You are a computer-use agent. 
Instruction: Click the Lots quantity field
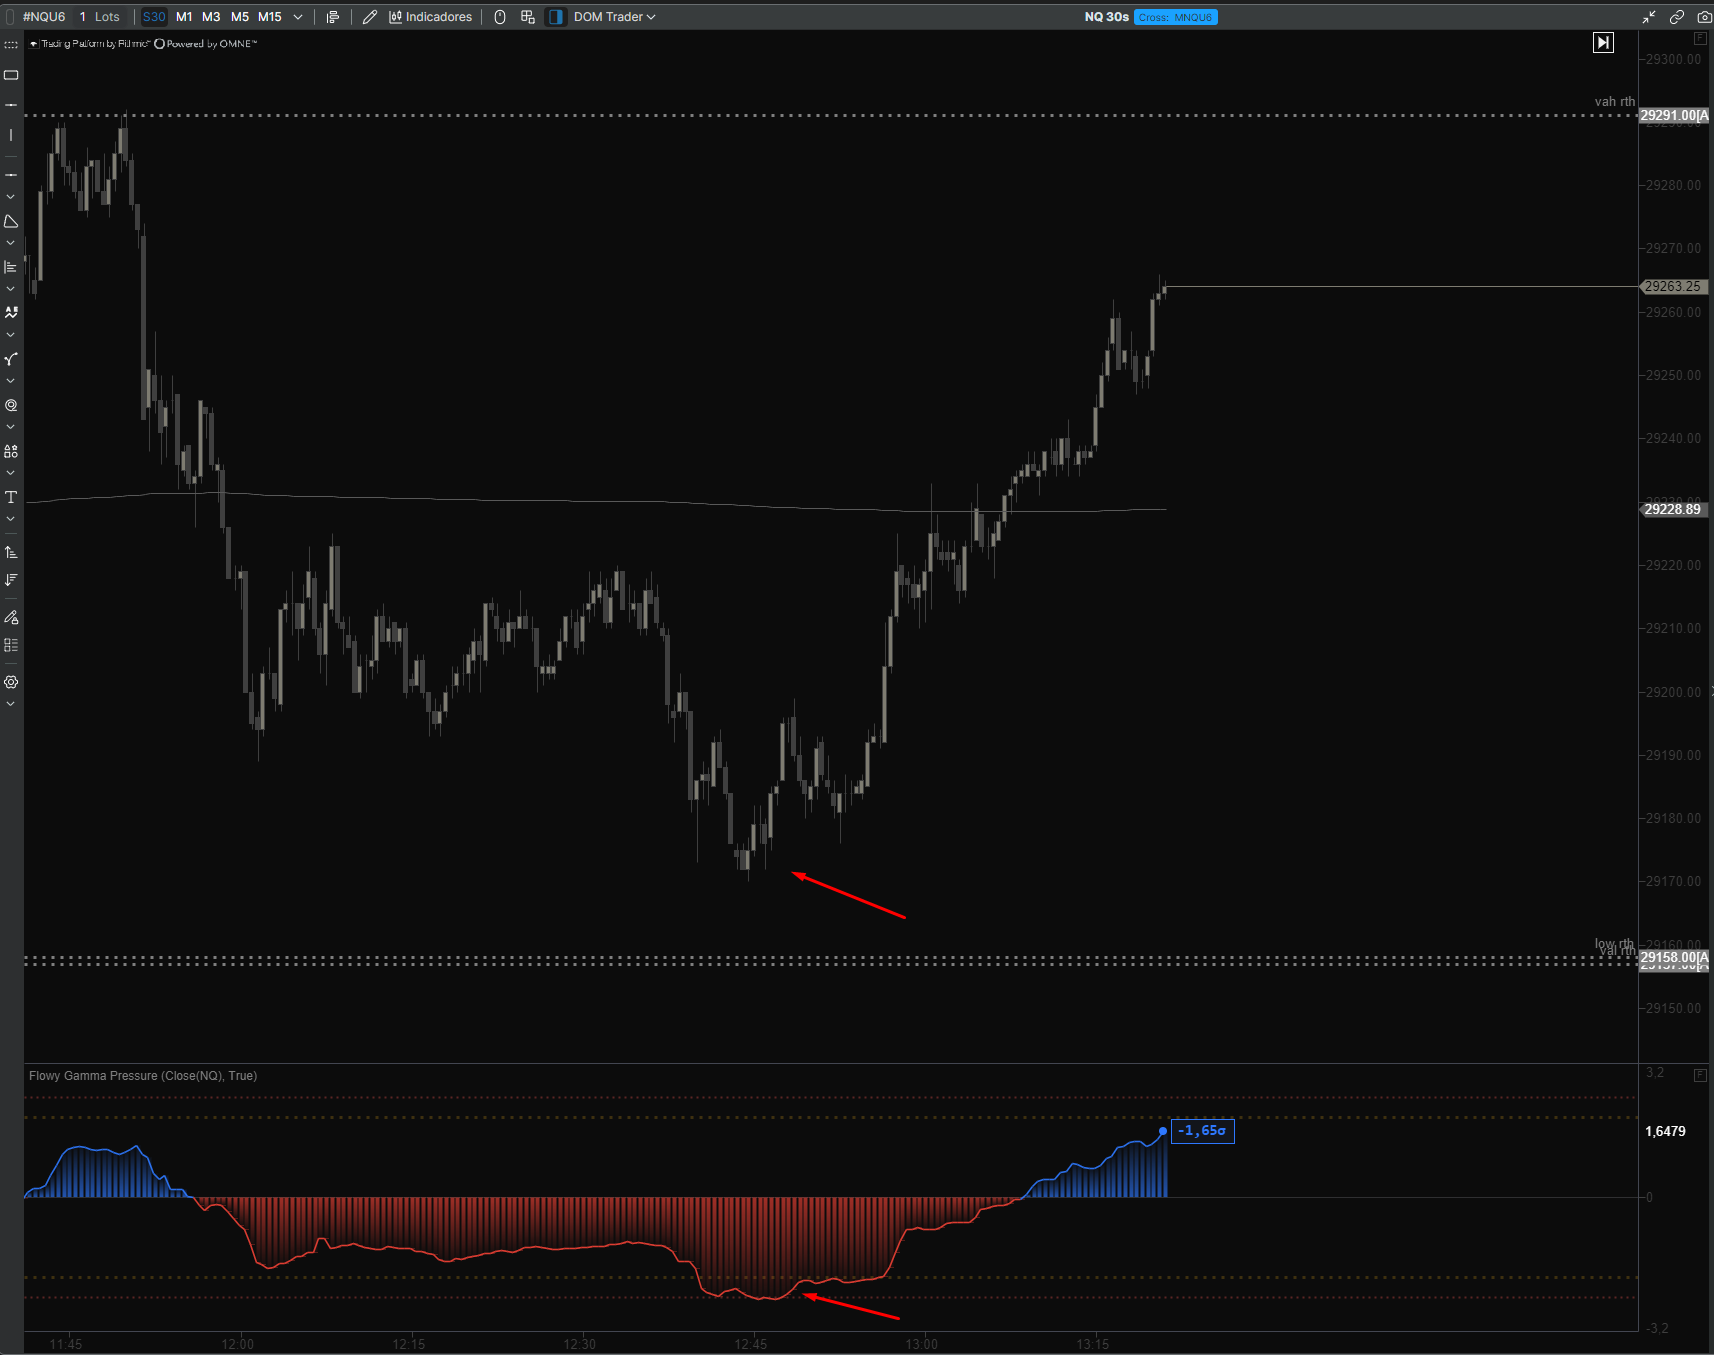click(99, 17)
